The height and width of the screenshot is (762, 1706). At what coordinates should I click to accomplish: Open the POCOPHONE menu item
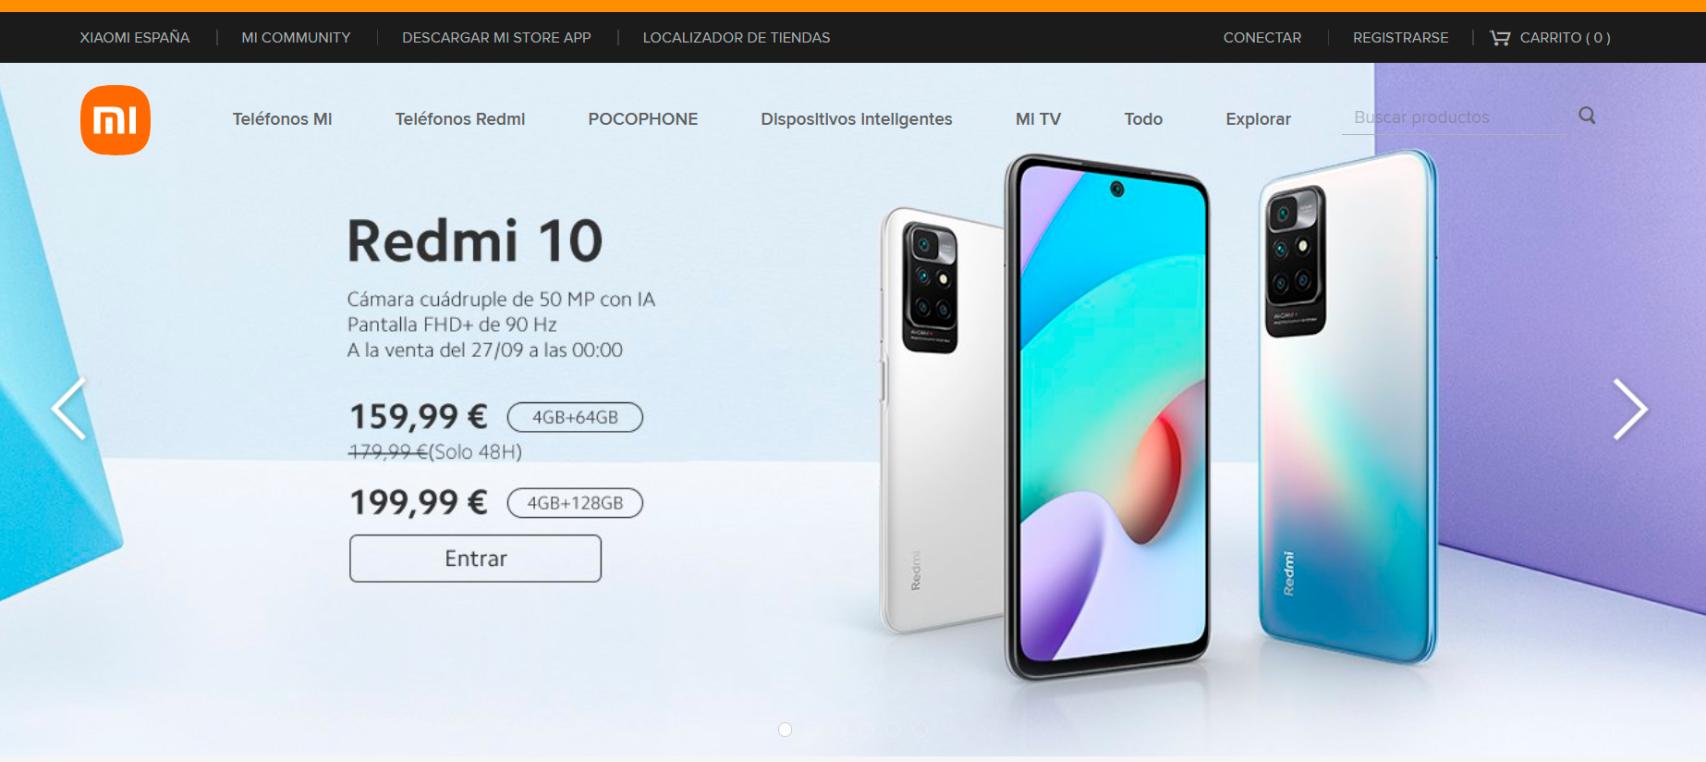click(x=643, y=119)
